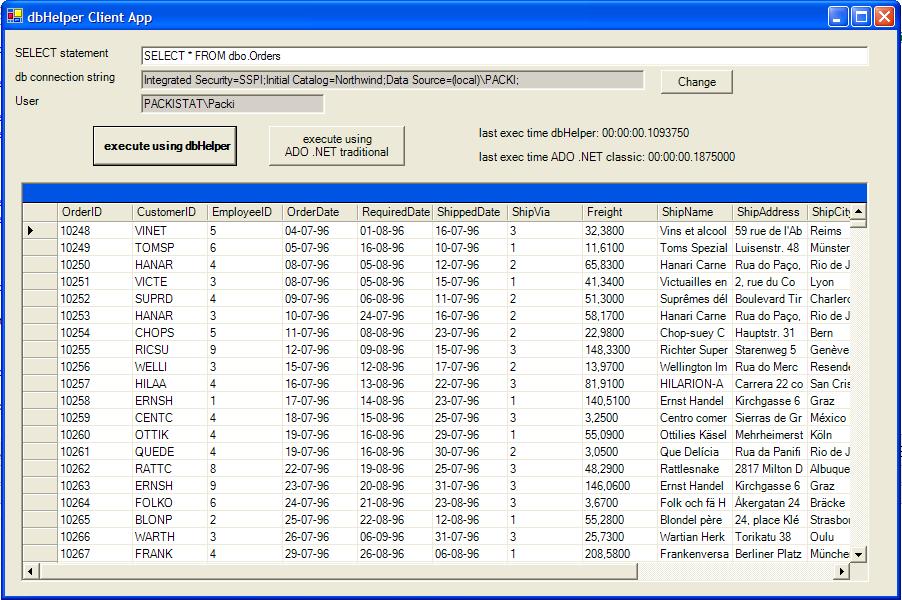The width and height of the screenshot is (902, 600).
Task: Click the OrderDate column header
Action: 319,212
